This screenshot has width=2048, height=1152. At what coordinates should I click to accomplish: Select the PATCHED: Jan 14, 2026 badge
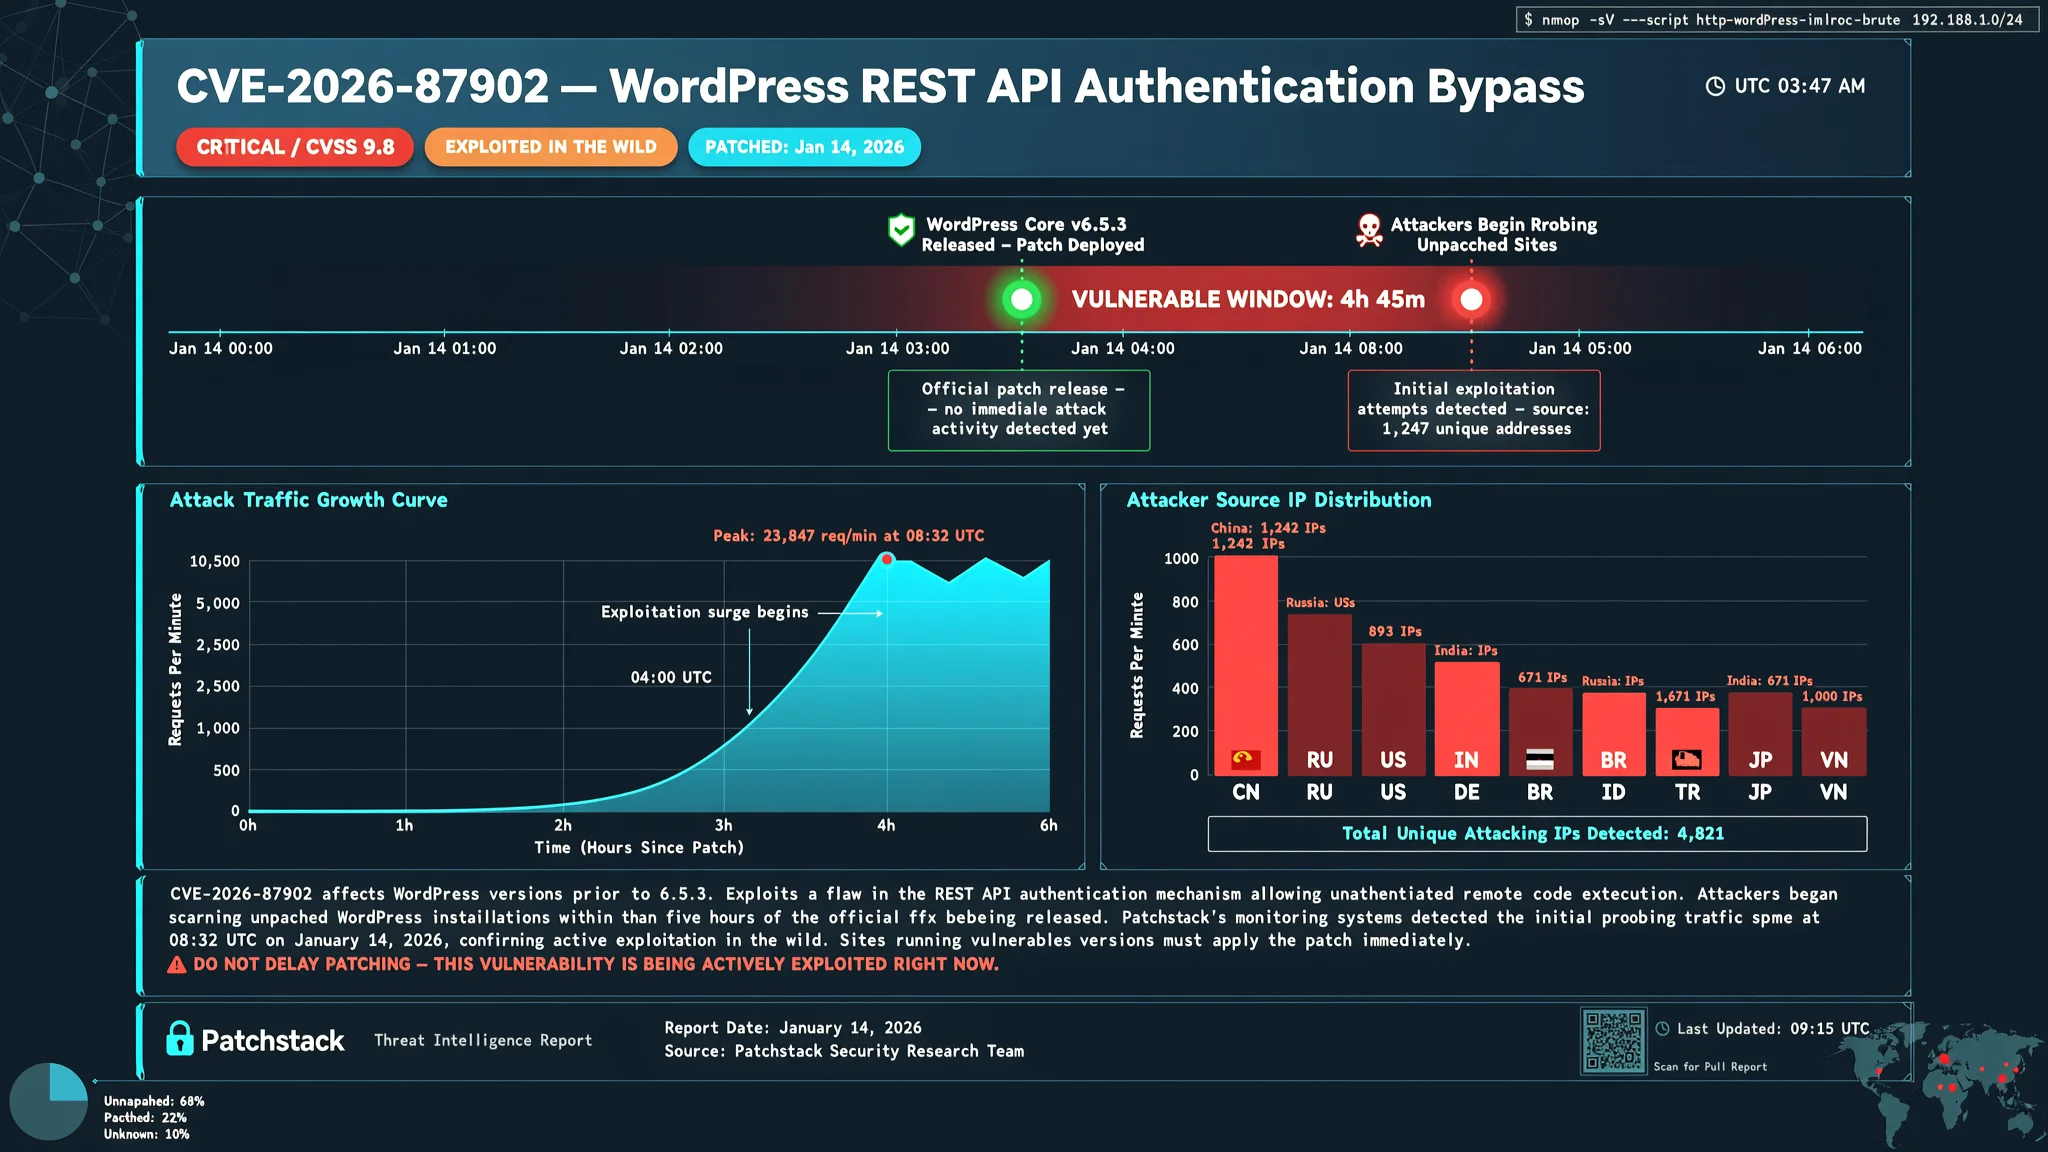pyautogui.click(x=804, y=147)
